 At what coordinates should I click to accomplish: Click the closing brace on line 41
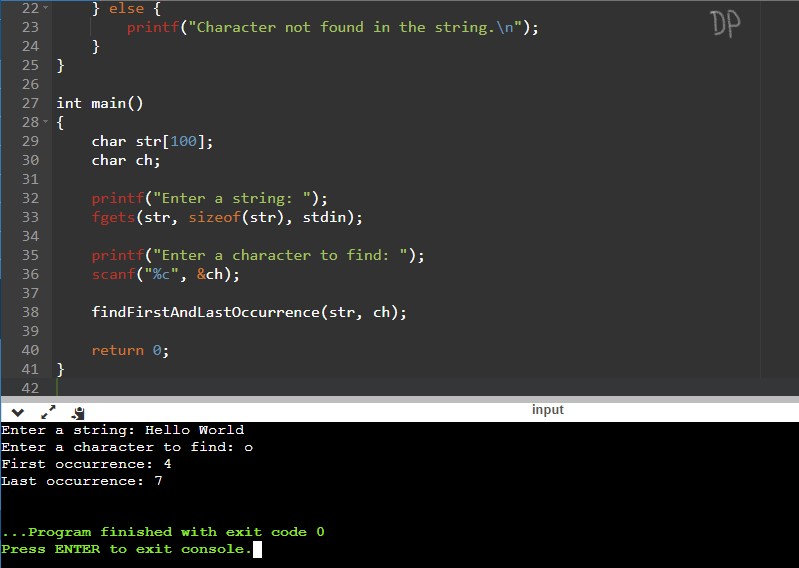tap(60, 369)
